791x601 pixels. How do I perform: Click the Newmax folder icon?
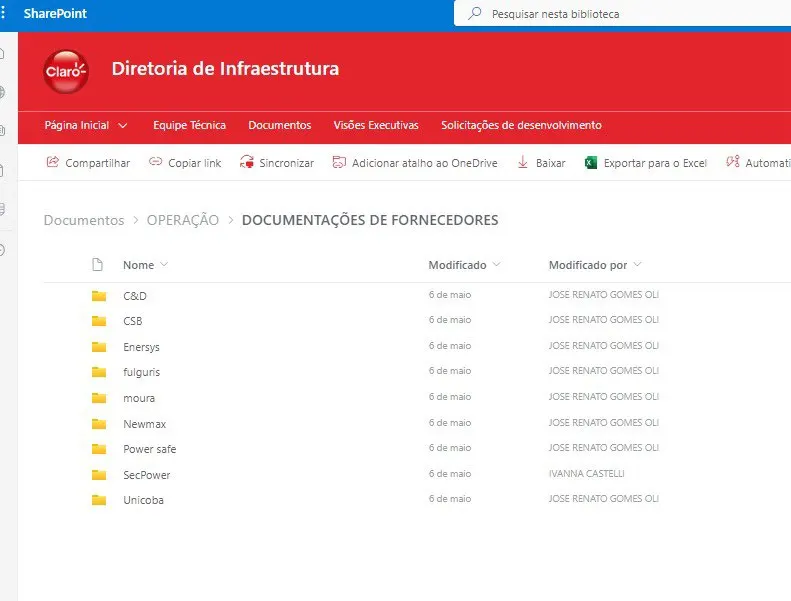tap(99, 423)
